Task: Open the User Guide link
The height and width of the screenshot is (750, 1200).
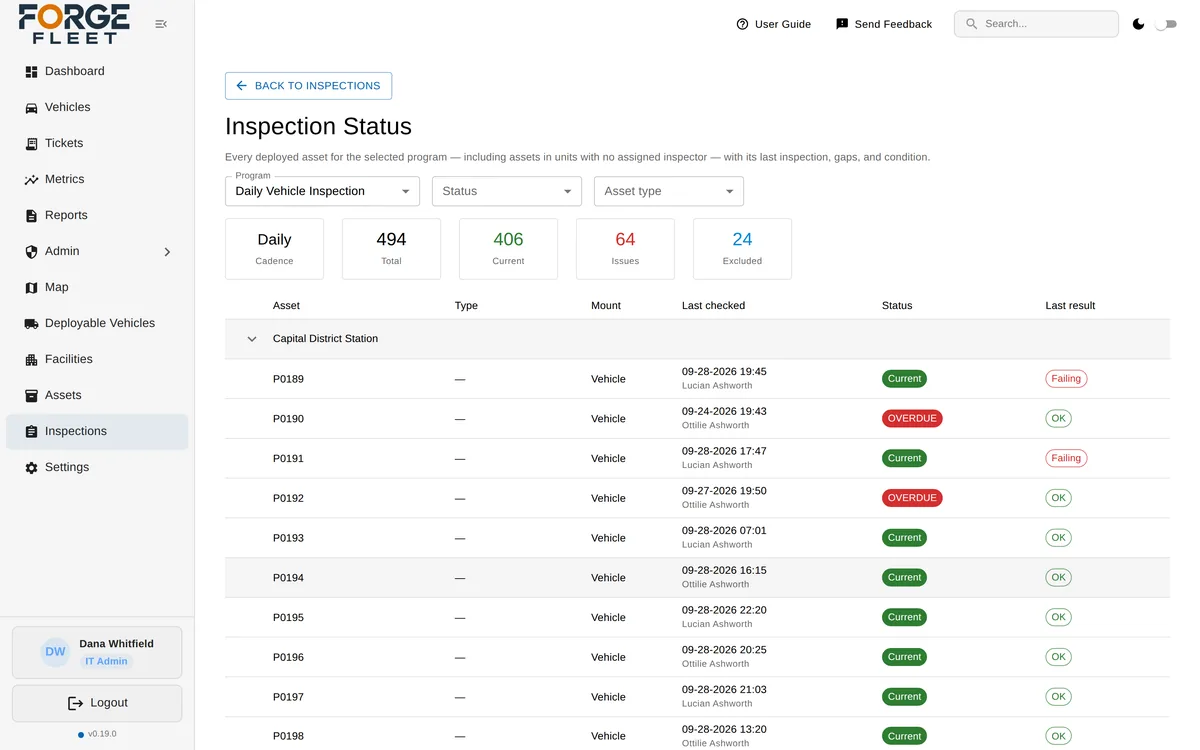Action: pyautogui.click(x=773, y=24)
